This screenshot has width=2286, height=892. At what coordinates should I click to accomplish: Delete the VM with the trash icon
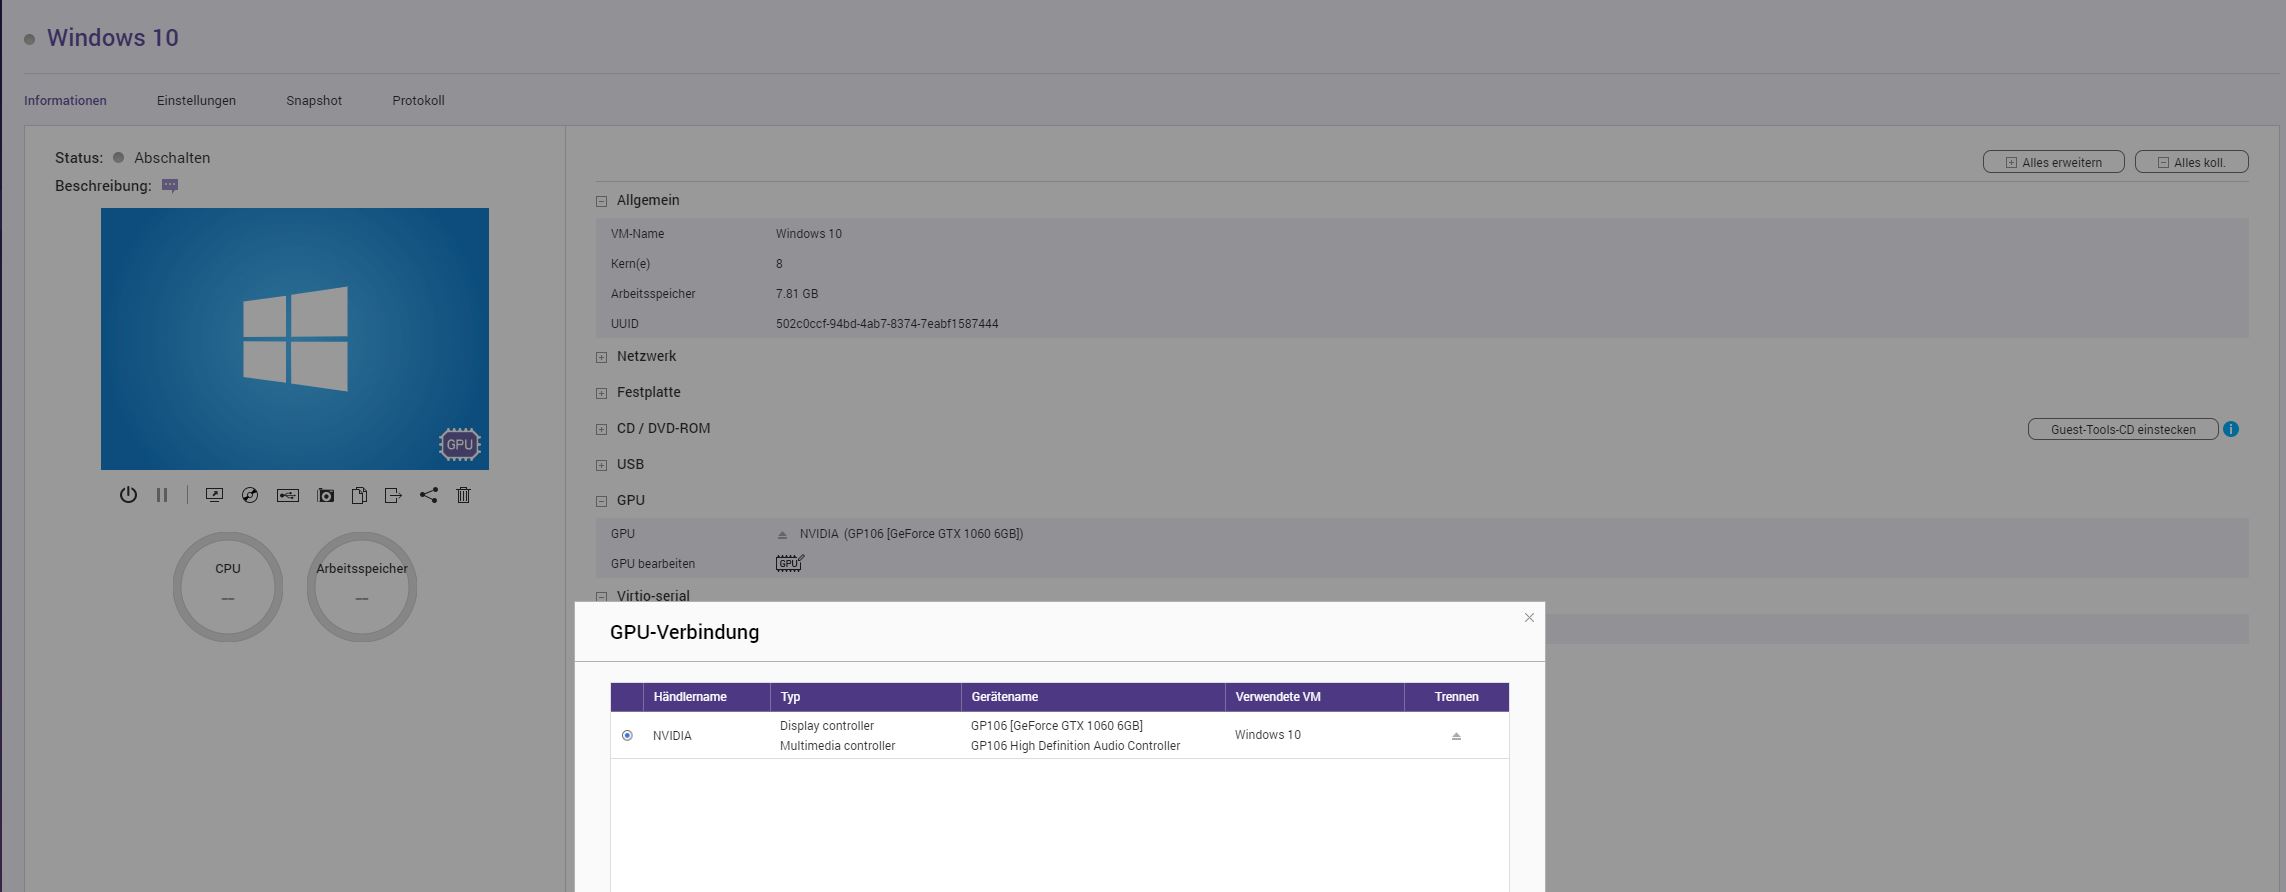464,495
